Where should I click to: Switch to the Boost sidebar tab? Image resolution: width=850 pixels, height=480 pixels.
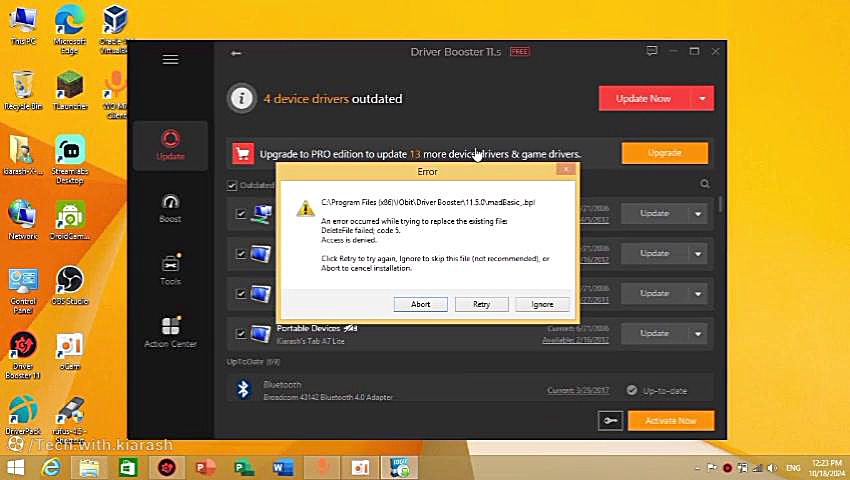170,208
